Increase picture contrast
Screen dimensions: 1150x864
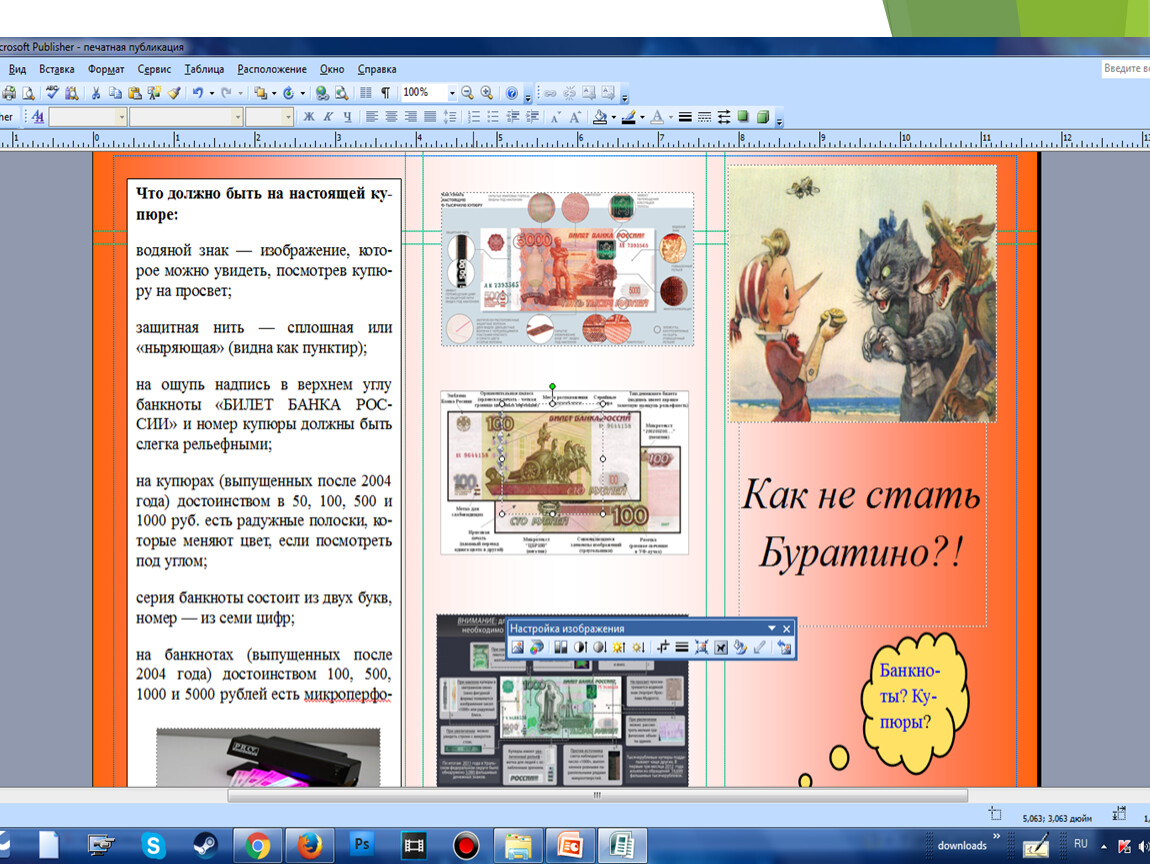[x=580, y=647]
